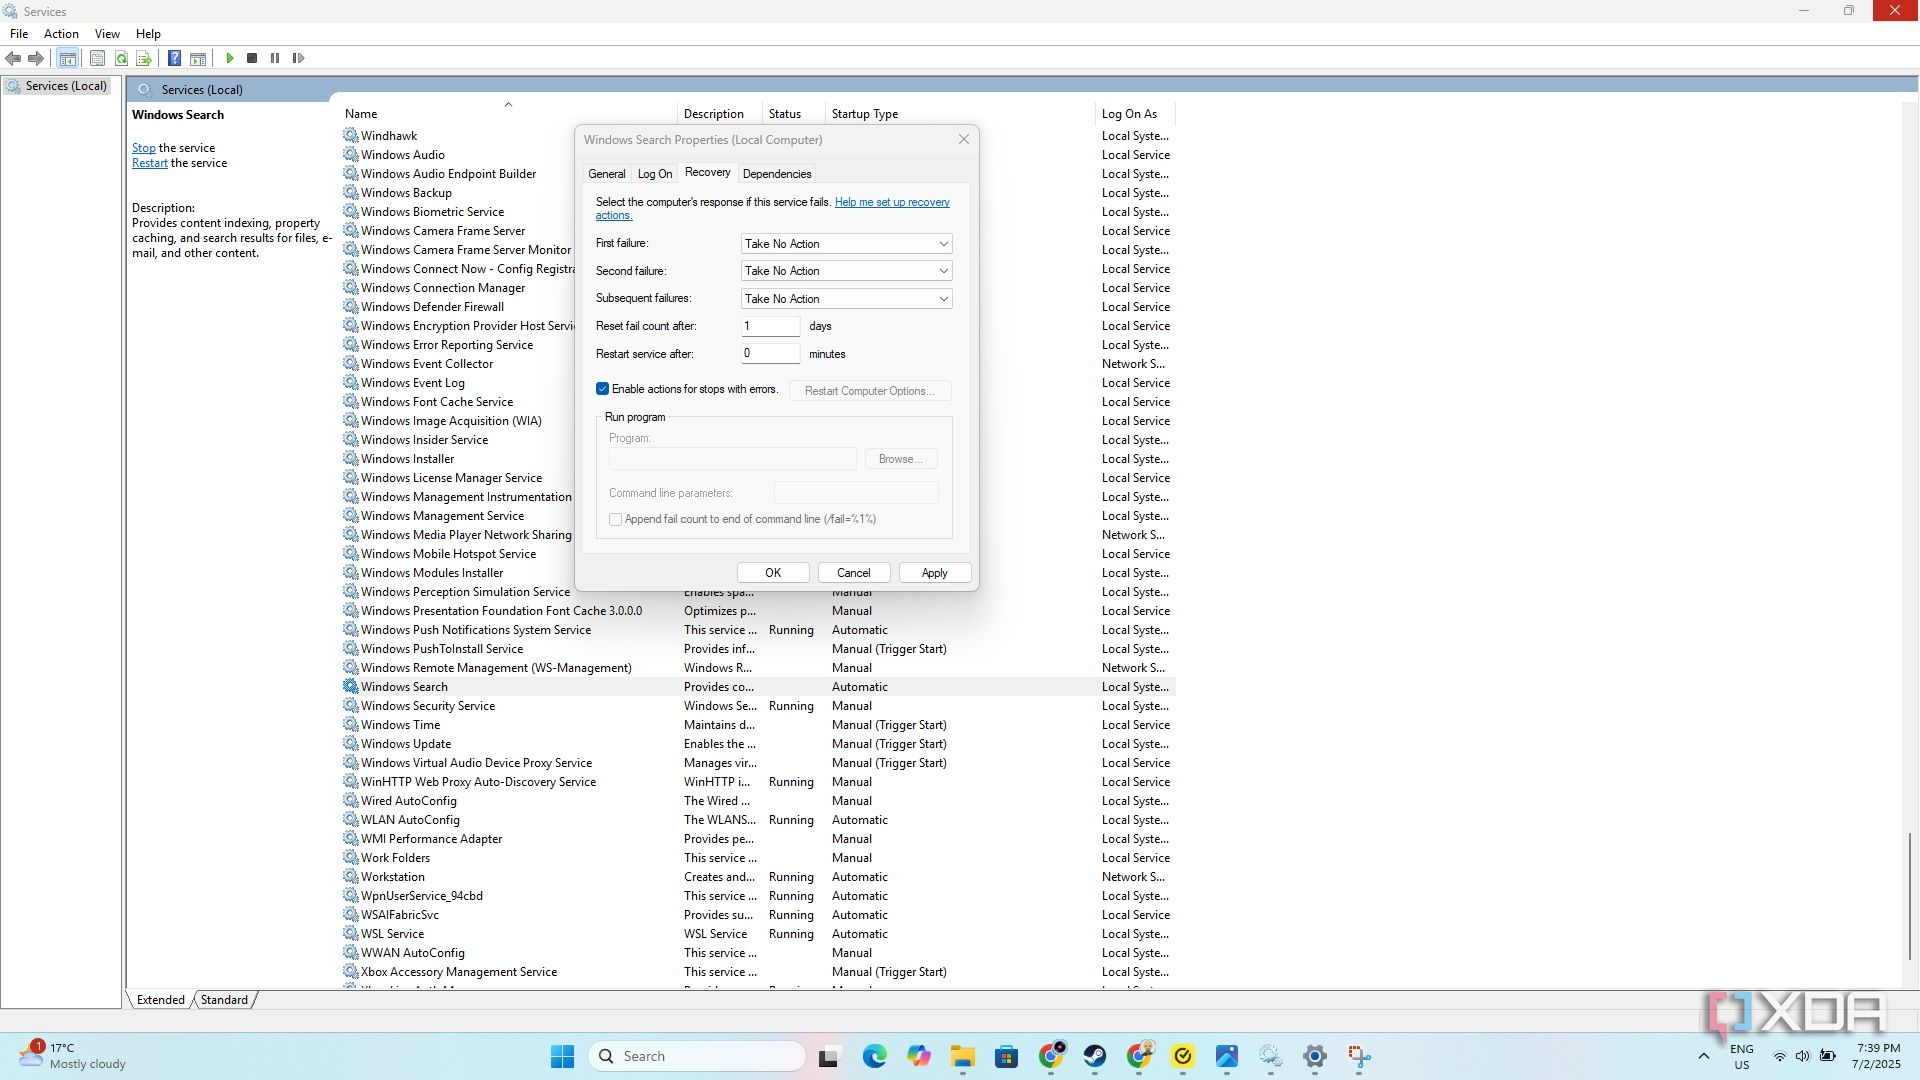Click the Refresh toolbar icon
The height and width of the screenshot is (1080, 1920).
click(x=121, y=58)
